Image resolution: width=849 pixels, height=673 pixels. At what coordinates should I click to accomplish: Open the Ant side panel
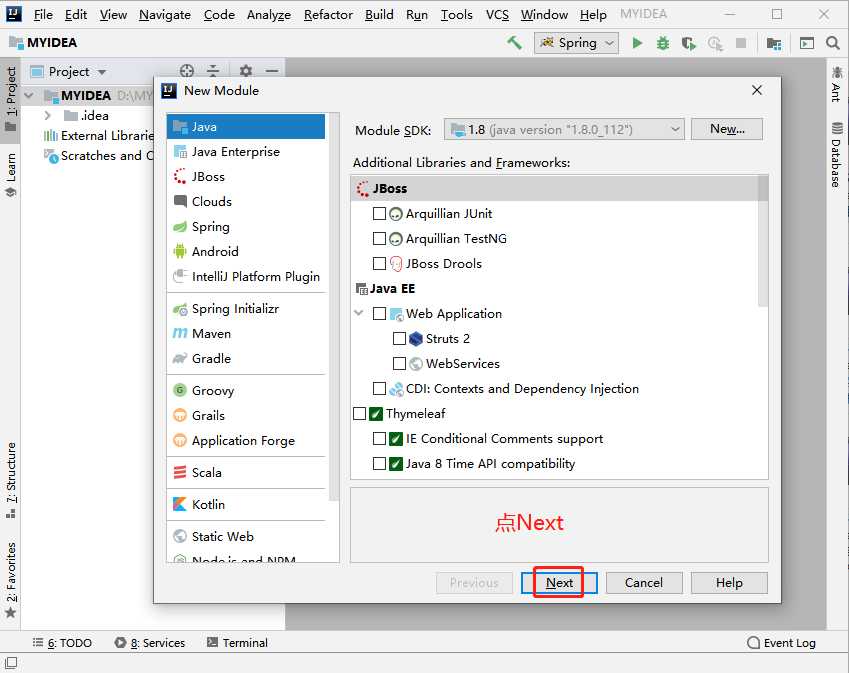click(x=837, y=84)
